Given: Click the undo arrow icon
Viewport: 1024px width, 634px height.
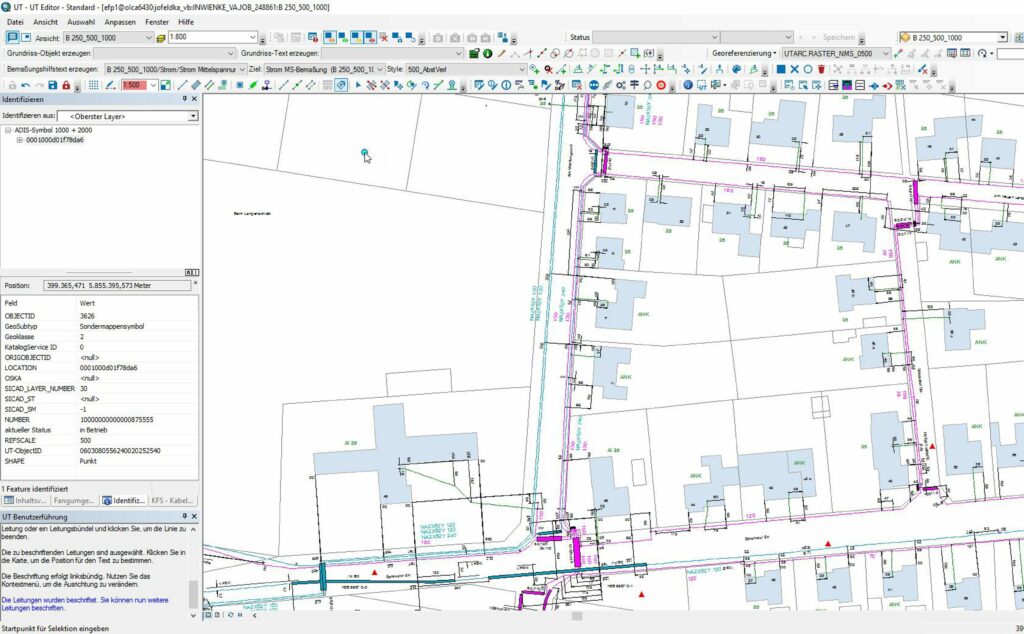Looking at the screenshot, I should pos(25,85).
